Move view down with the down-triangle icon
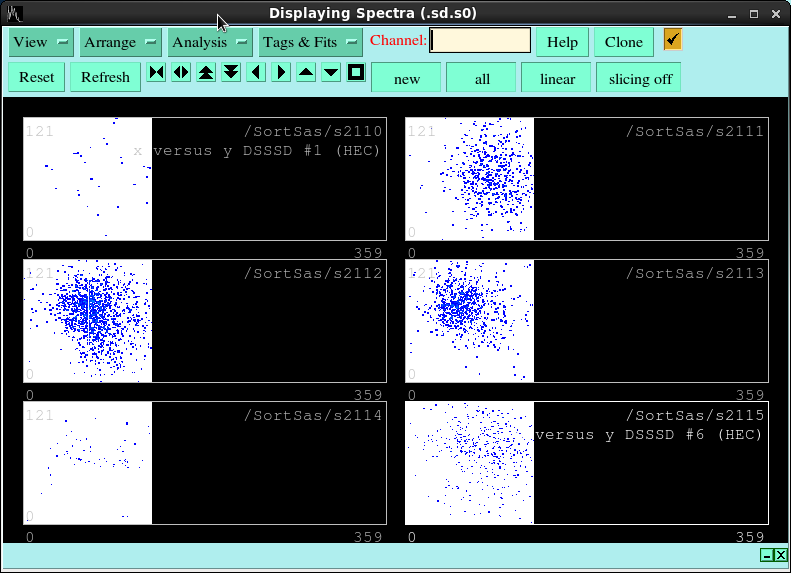This screenshot has width=791, height=573. pyautogui.click(x=331, y=73)
